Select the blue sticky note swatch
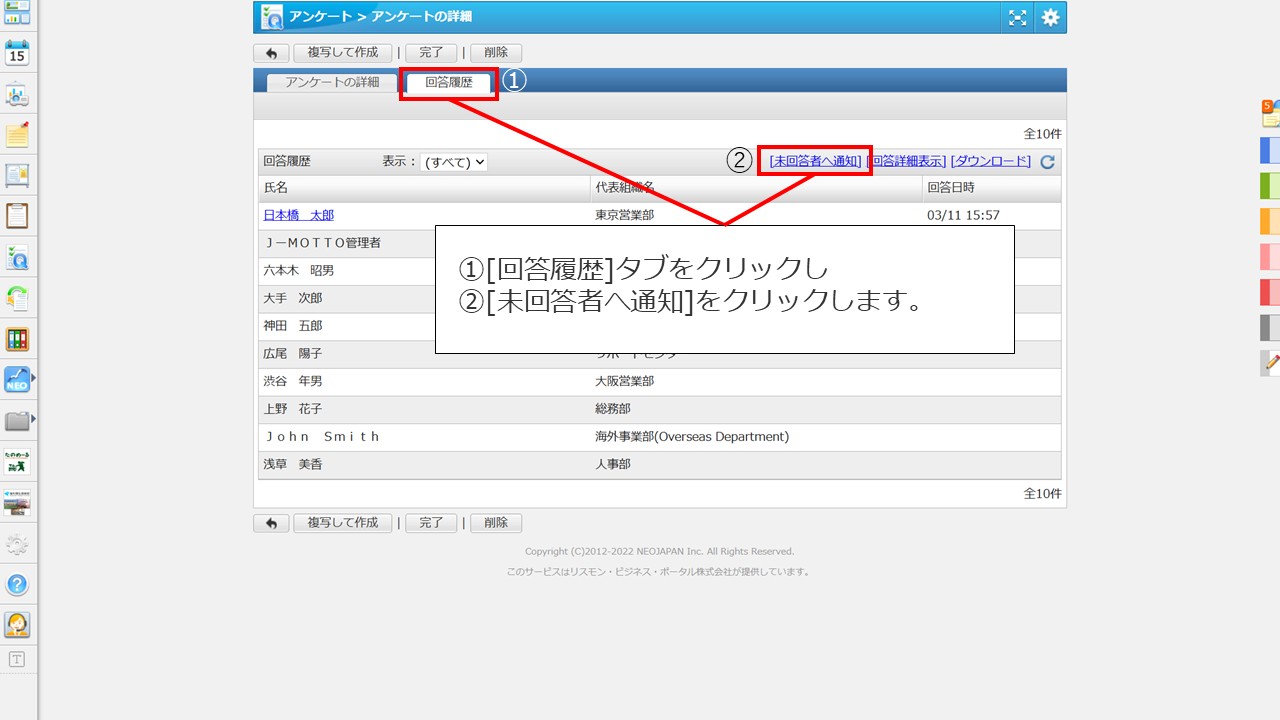This screenshot has width=1280, height=720. pos(1270,151)
